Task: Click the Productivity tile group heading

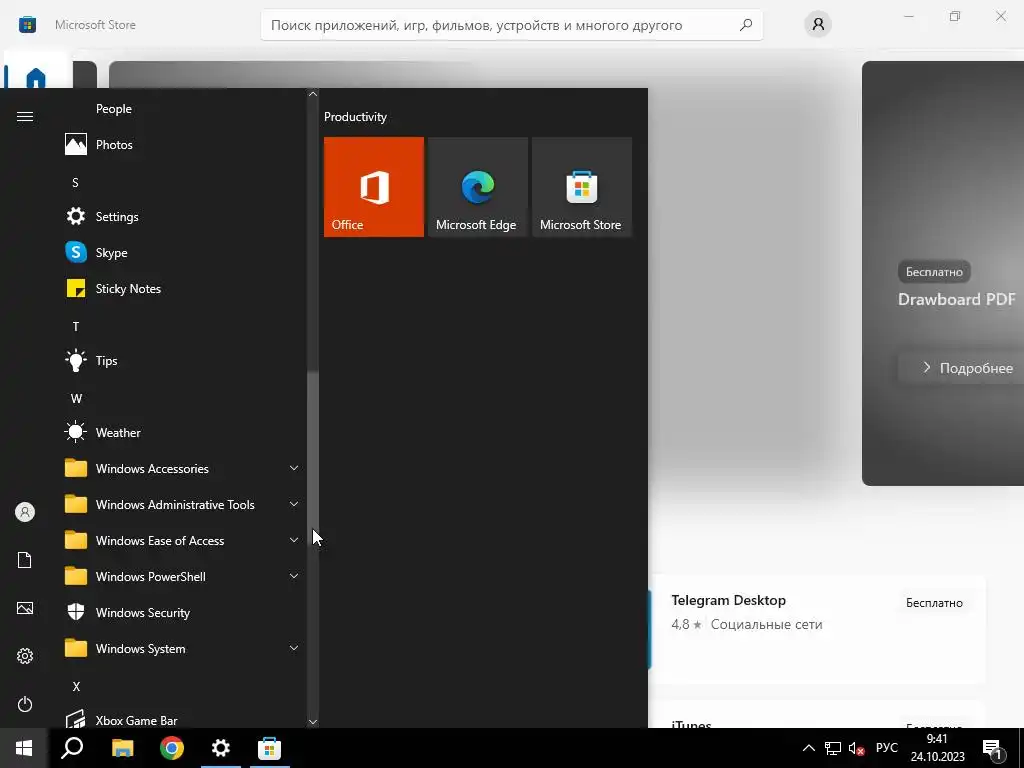Action: [x=355, y=117]
